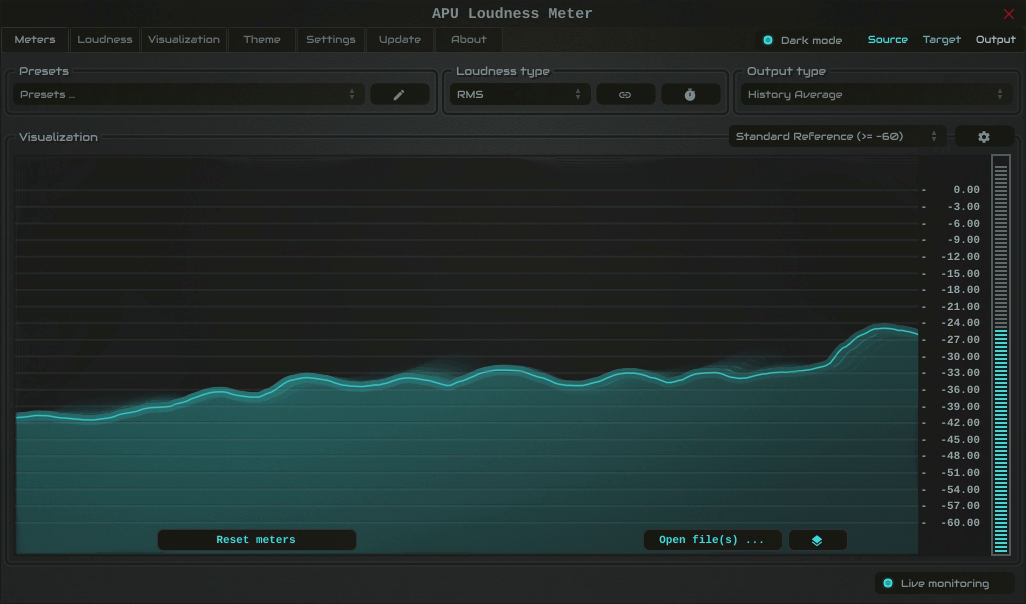
Task: Click the -54.00 scale label
Action: pyautogui.click(x=960, y=490)
